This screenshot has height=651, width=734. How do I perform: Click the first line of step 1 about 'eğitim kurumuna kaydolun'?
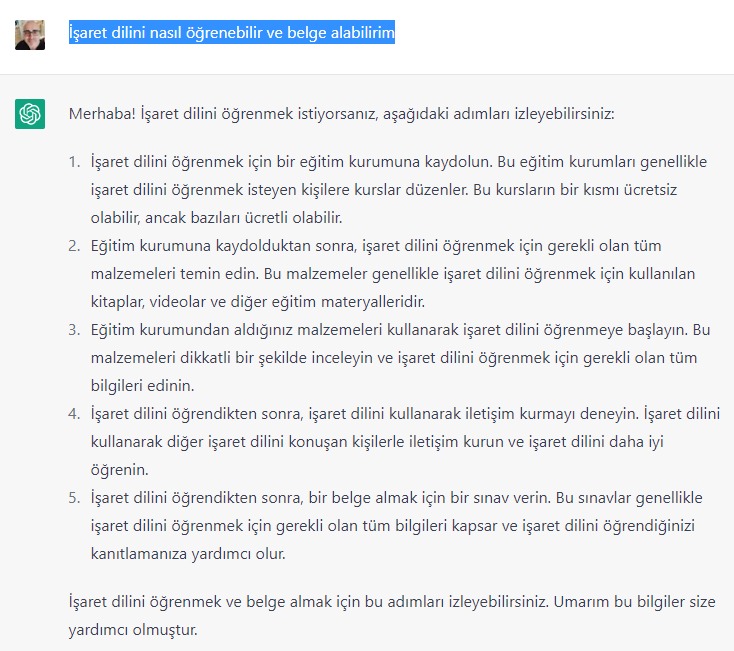coord(400,161)
